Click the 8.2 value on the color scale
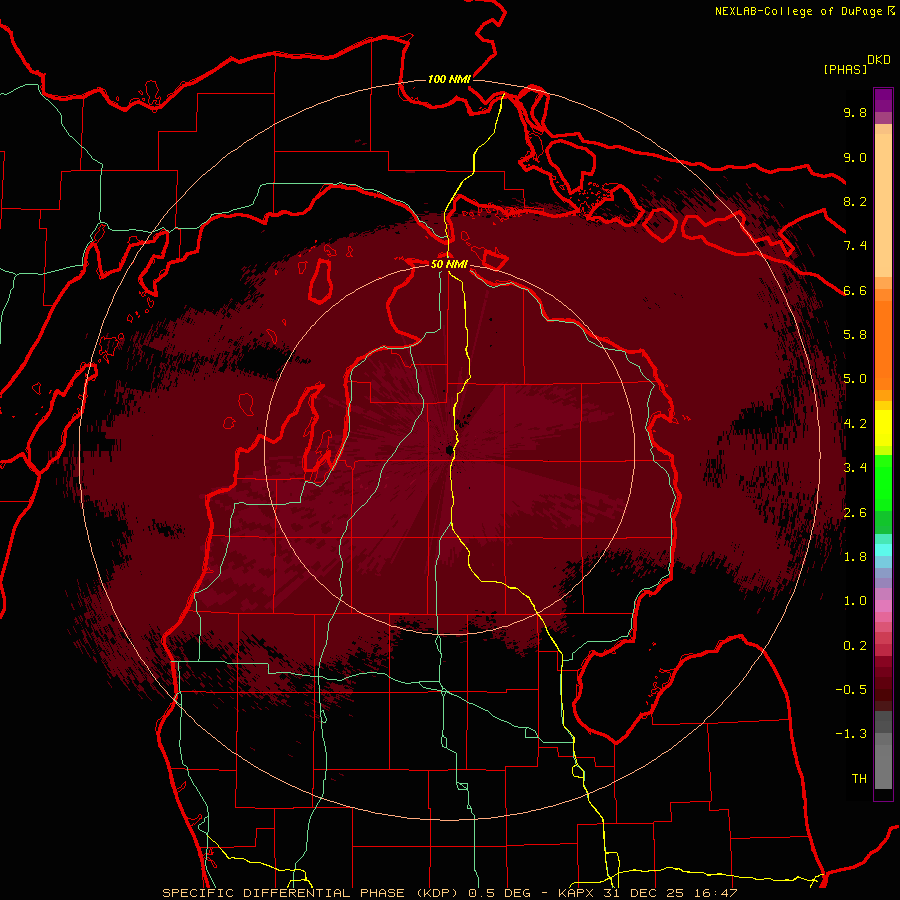 tap(855, 201)
